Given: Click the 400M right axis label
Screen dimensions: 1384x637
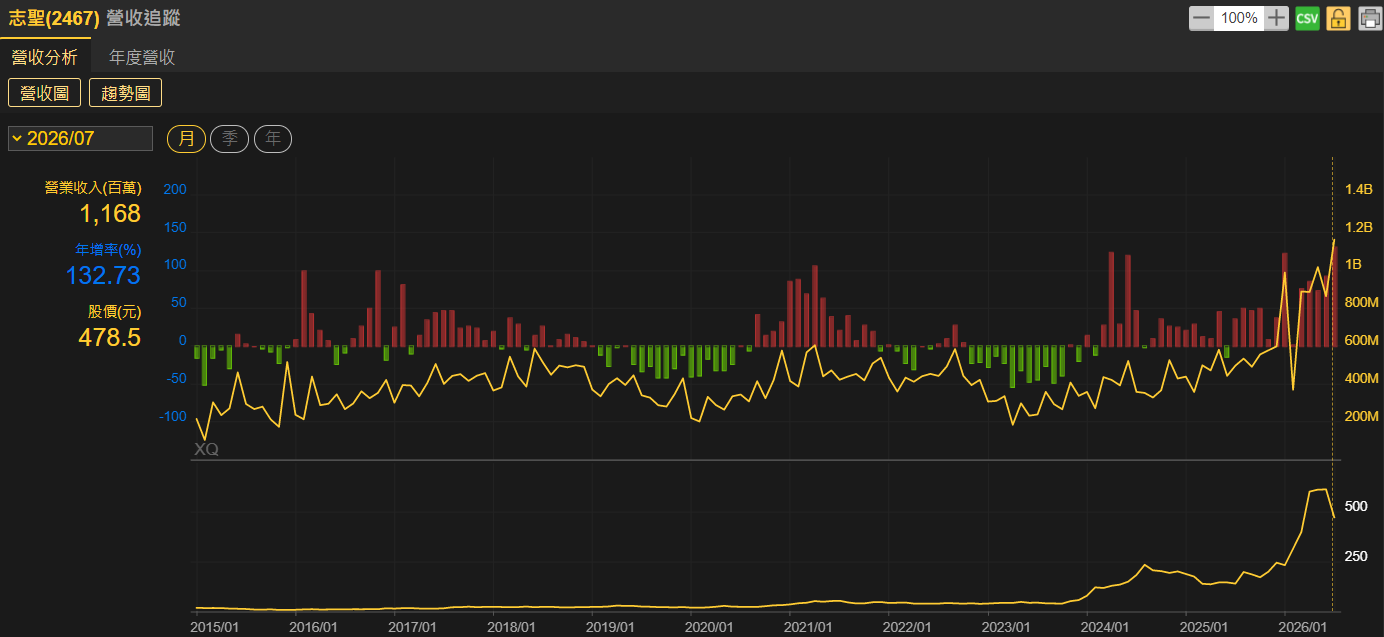Looking at the screenshot, I should 1362,379.
